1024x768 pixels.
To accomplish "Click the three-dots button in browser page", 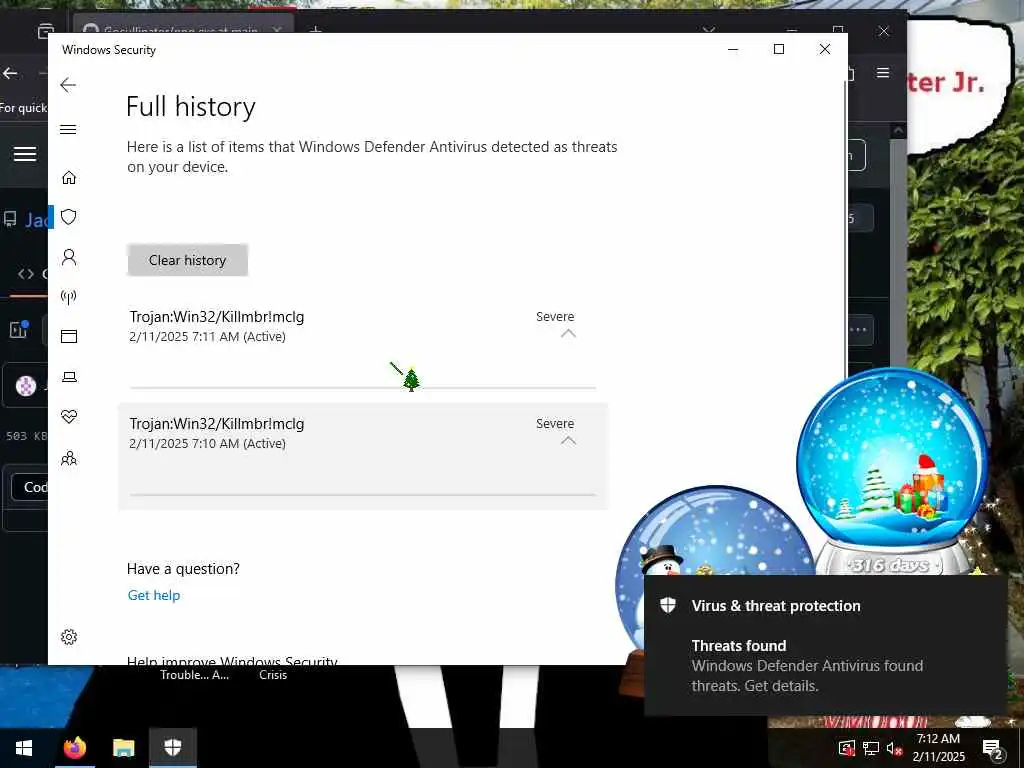I will click(858, 329).
